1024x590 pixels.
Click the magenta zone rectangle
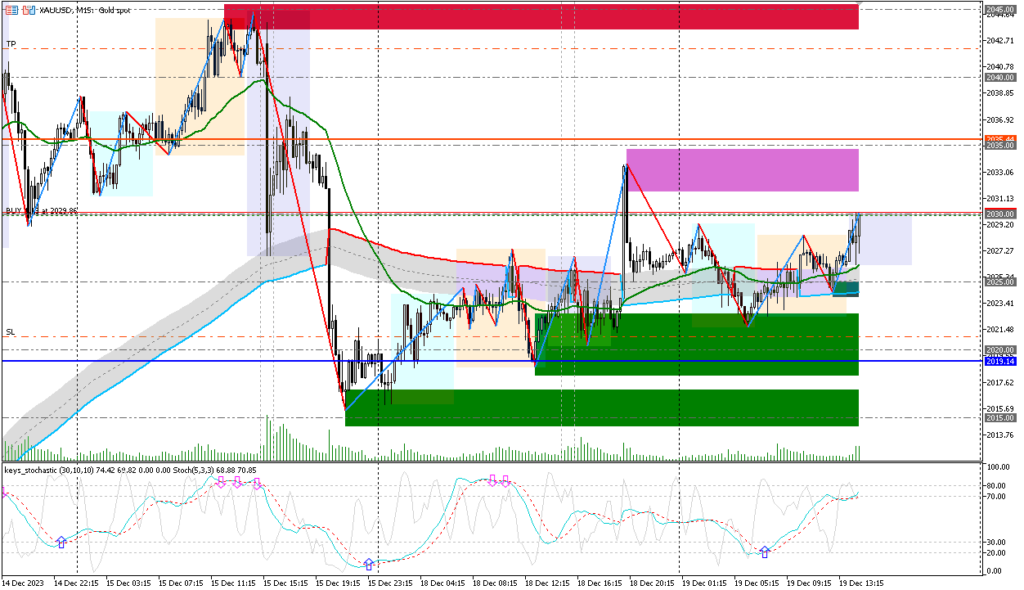(x=742, y=170)
